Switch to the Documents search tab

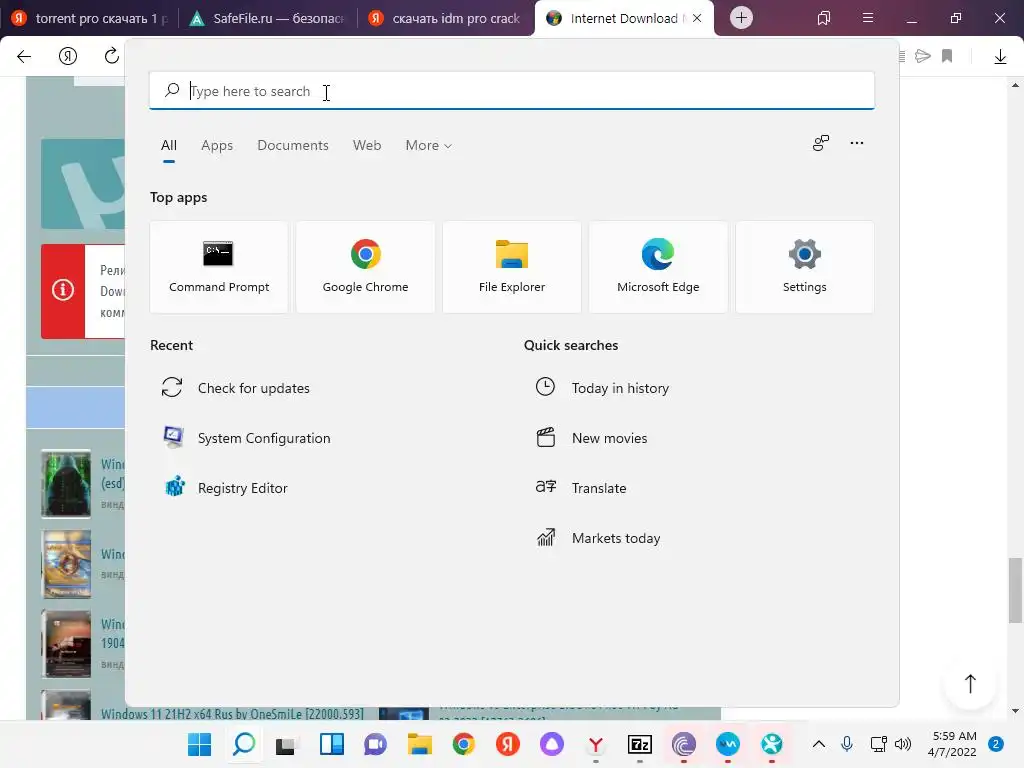pos(293,146)
